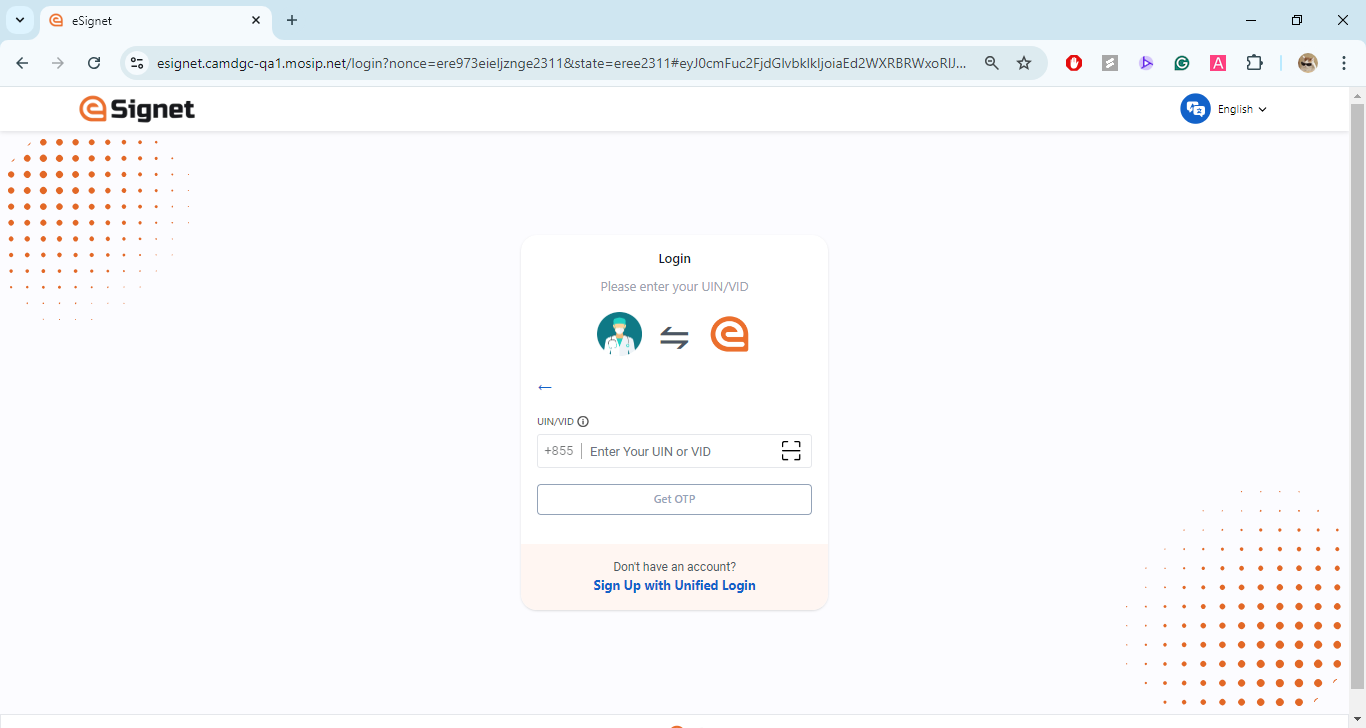Click the red Opera-style adblock extension icon

point(1074,63)
